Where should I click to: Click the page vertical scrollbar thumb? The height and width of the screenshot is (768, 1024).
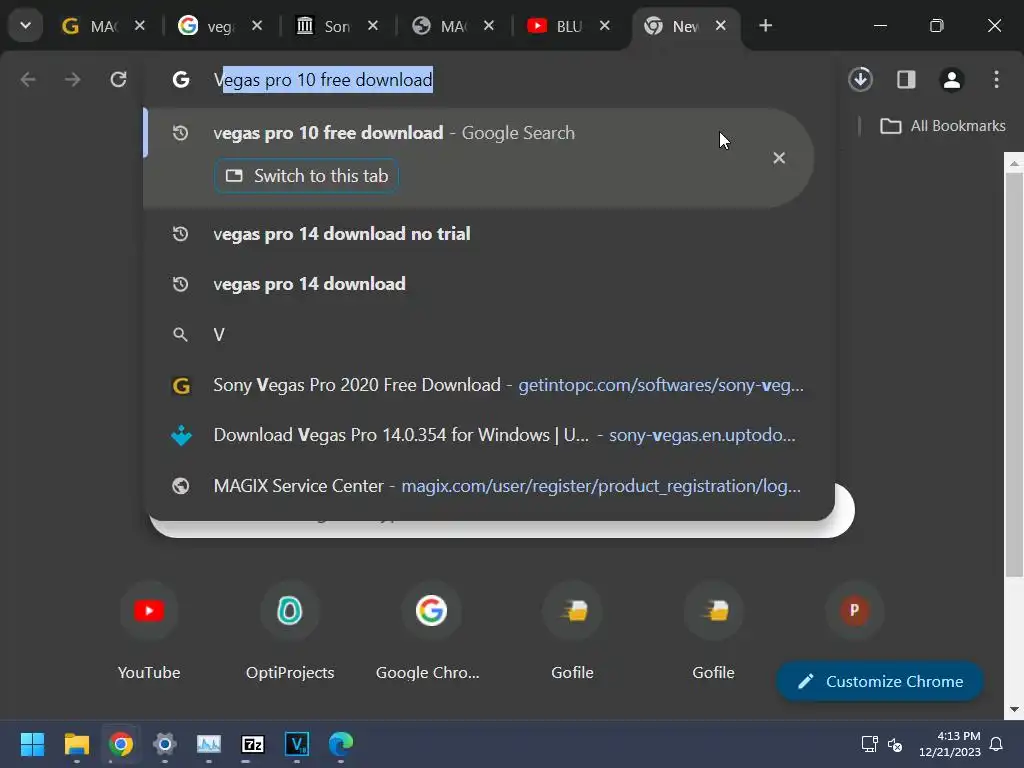[1014, 374]
